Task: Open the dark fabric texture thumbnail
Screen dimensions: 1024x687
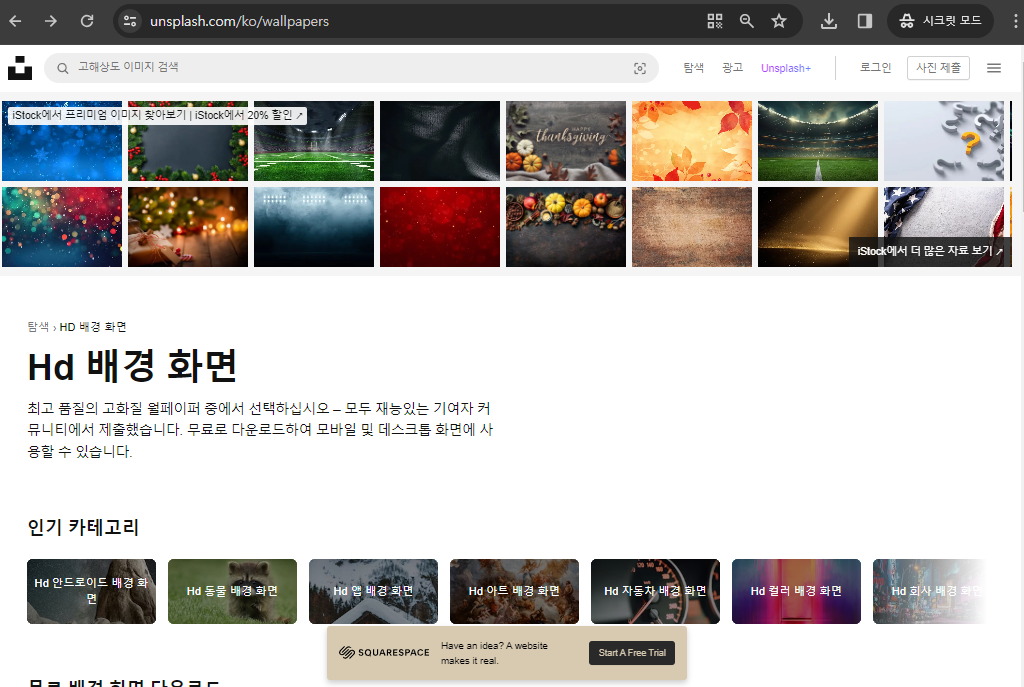Action: coord(440,141)
